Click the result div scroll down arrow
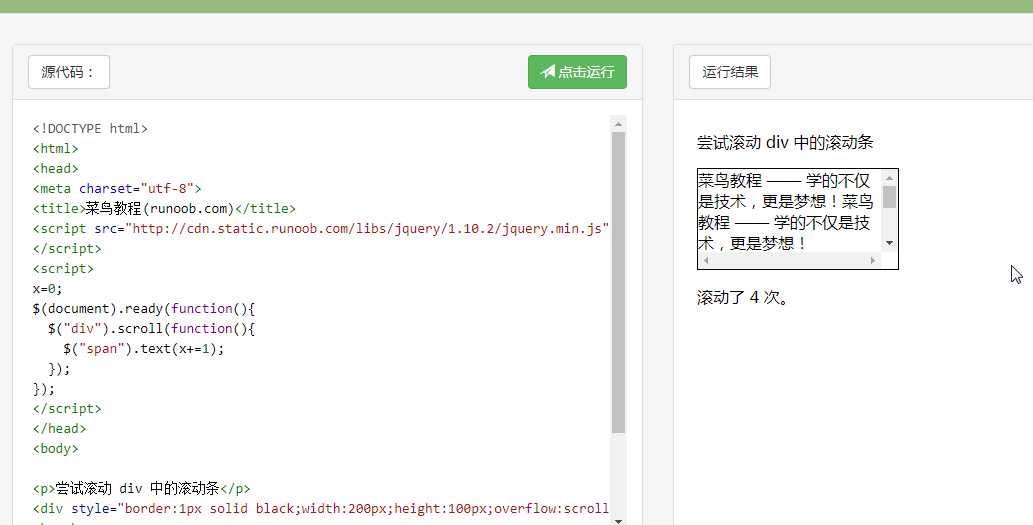 pyautogui.click(x=889, y=243)
